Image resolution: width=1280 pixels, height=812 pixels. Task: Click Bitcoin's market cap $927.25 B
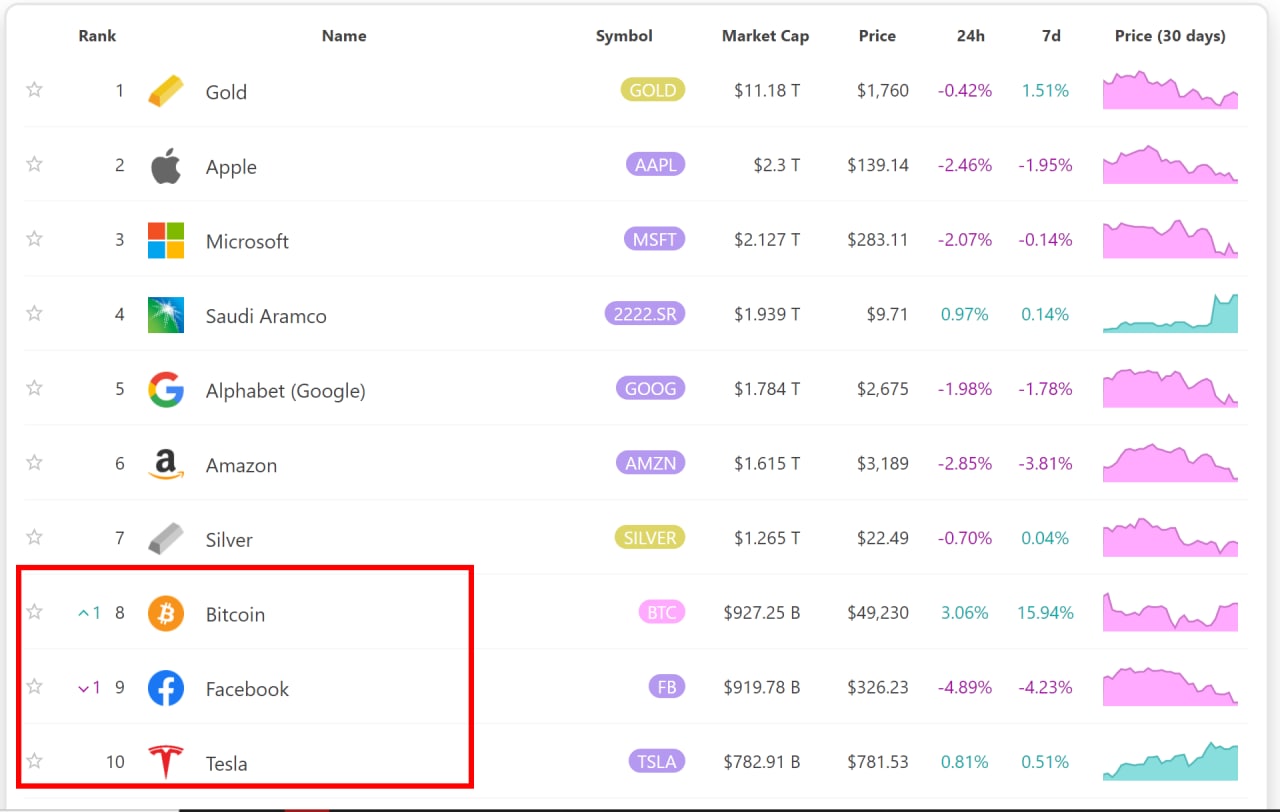(x=762, y=613)
